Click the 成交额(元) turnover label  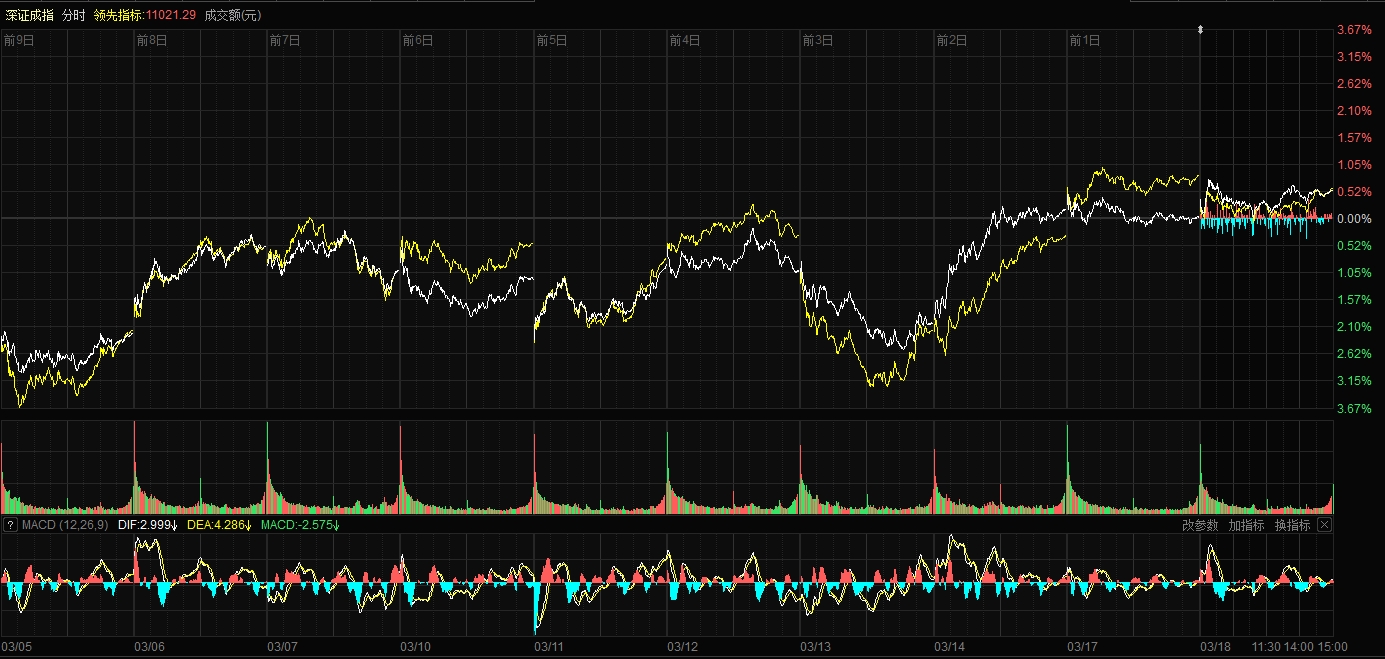click(x=233, y=15)
